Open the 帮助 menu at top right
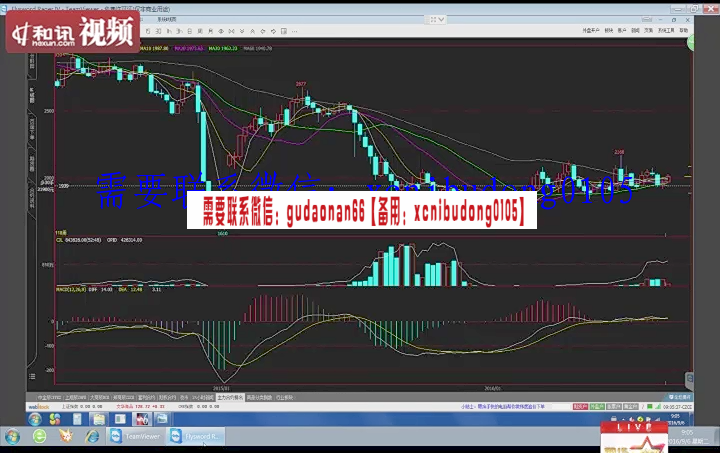The image size is (723, 453). point(683,30)
